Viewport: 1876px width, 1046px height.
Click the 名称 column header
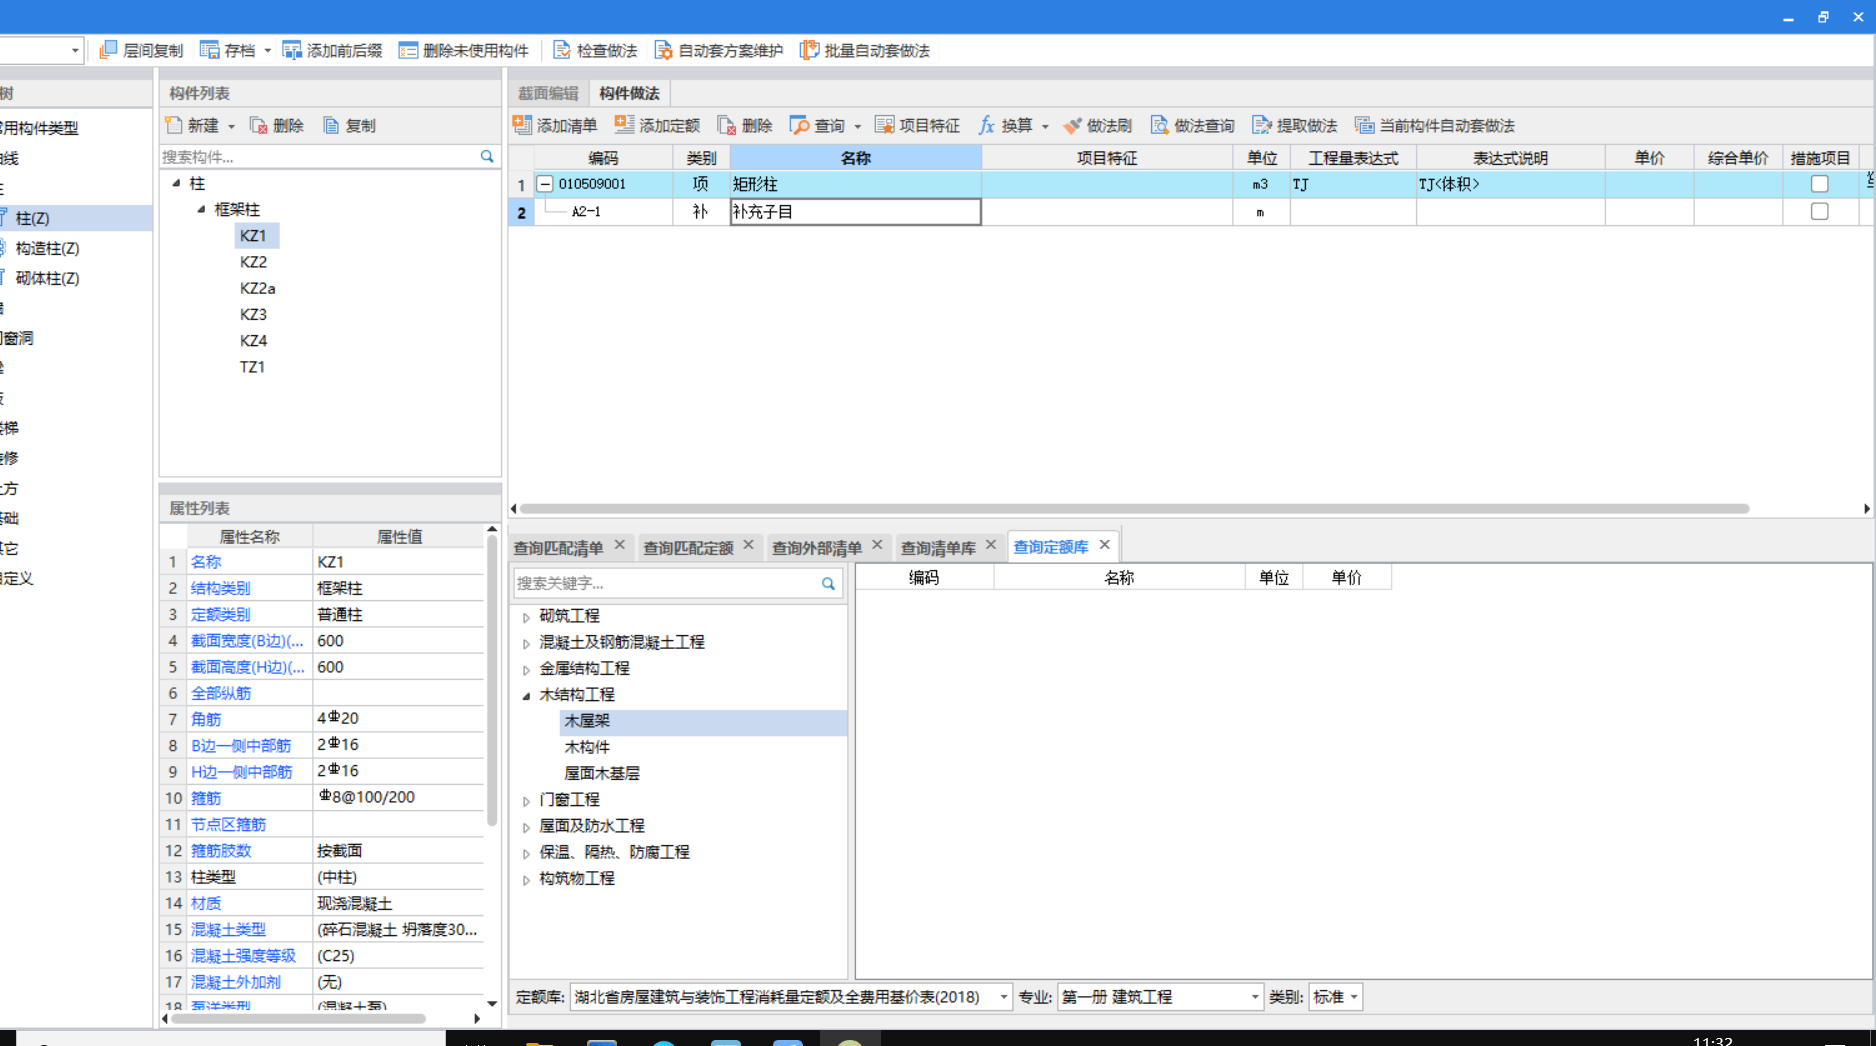click(855, 158)
